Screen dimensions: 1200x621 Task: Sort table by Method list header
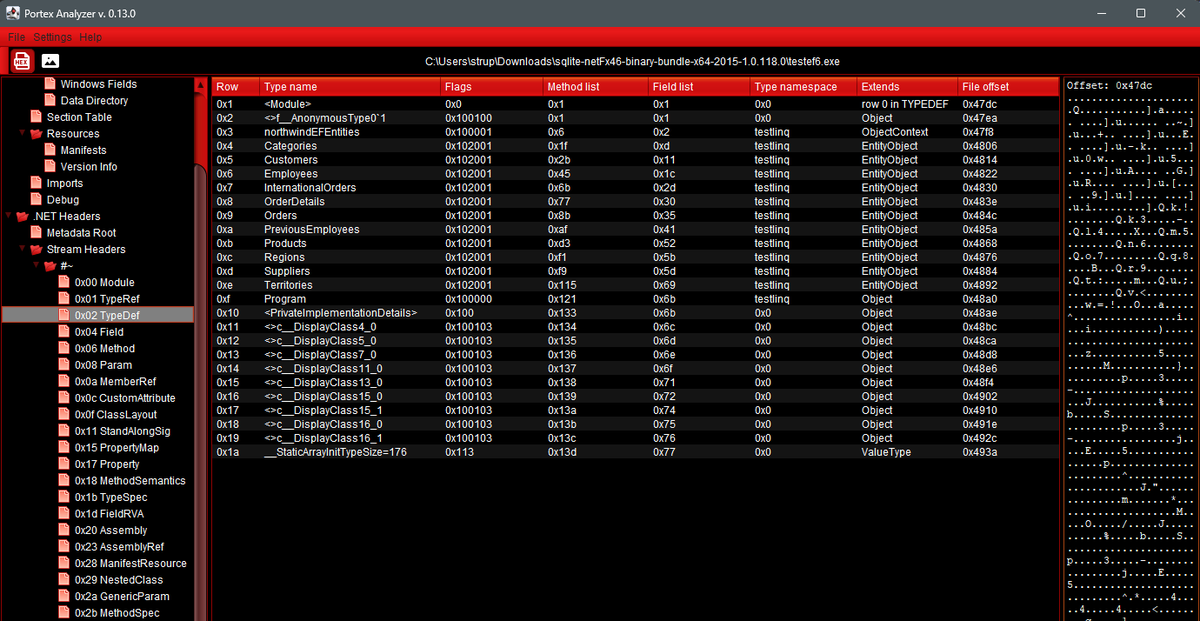click(x=595, y=87)
